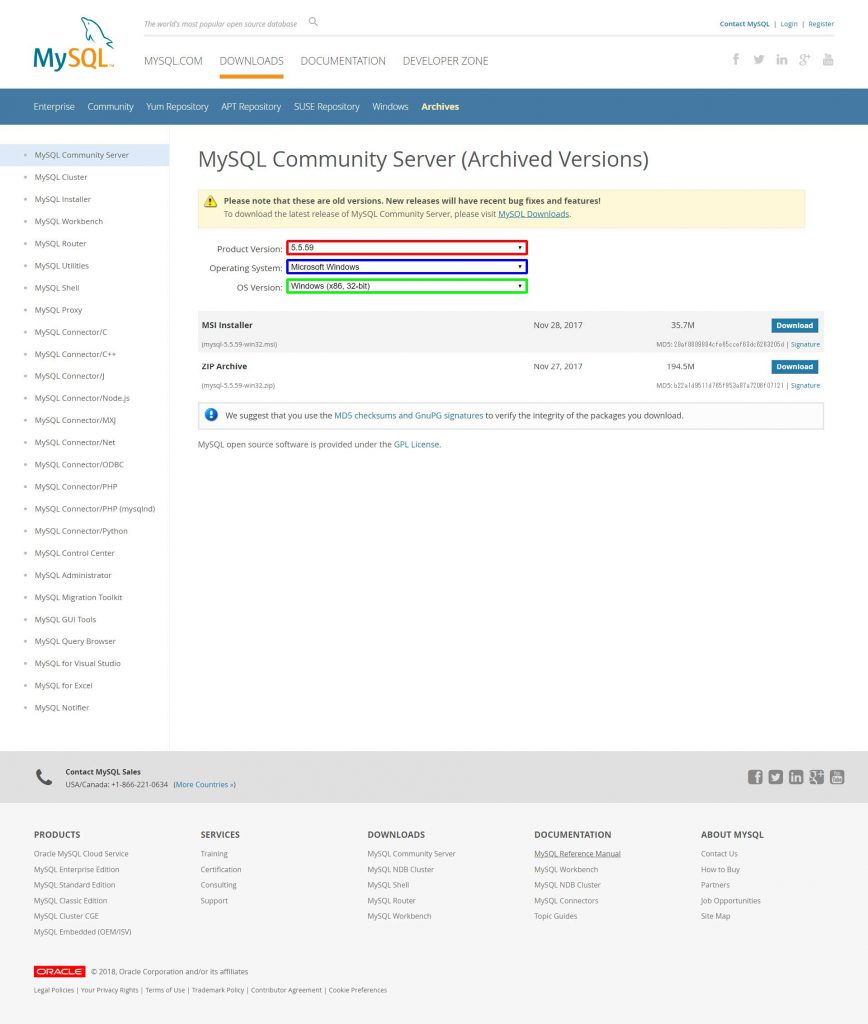Open SUSE Repository in the blue bar
The width and height of the screenshot is (868, 1024).
click(x=327, y=106)
